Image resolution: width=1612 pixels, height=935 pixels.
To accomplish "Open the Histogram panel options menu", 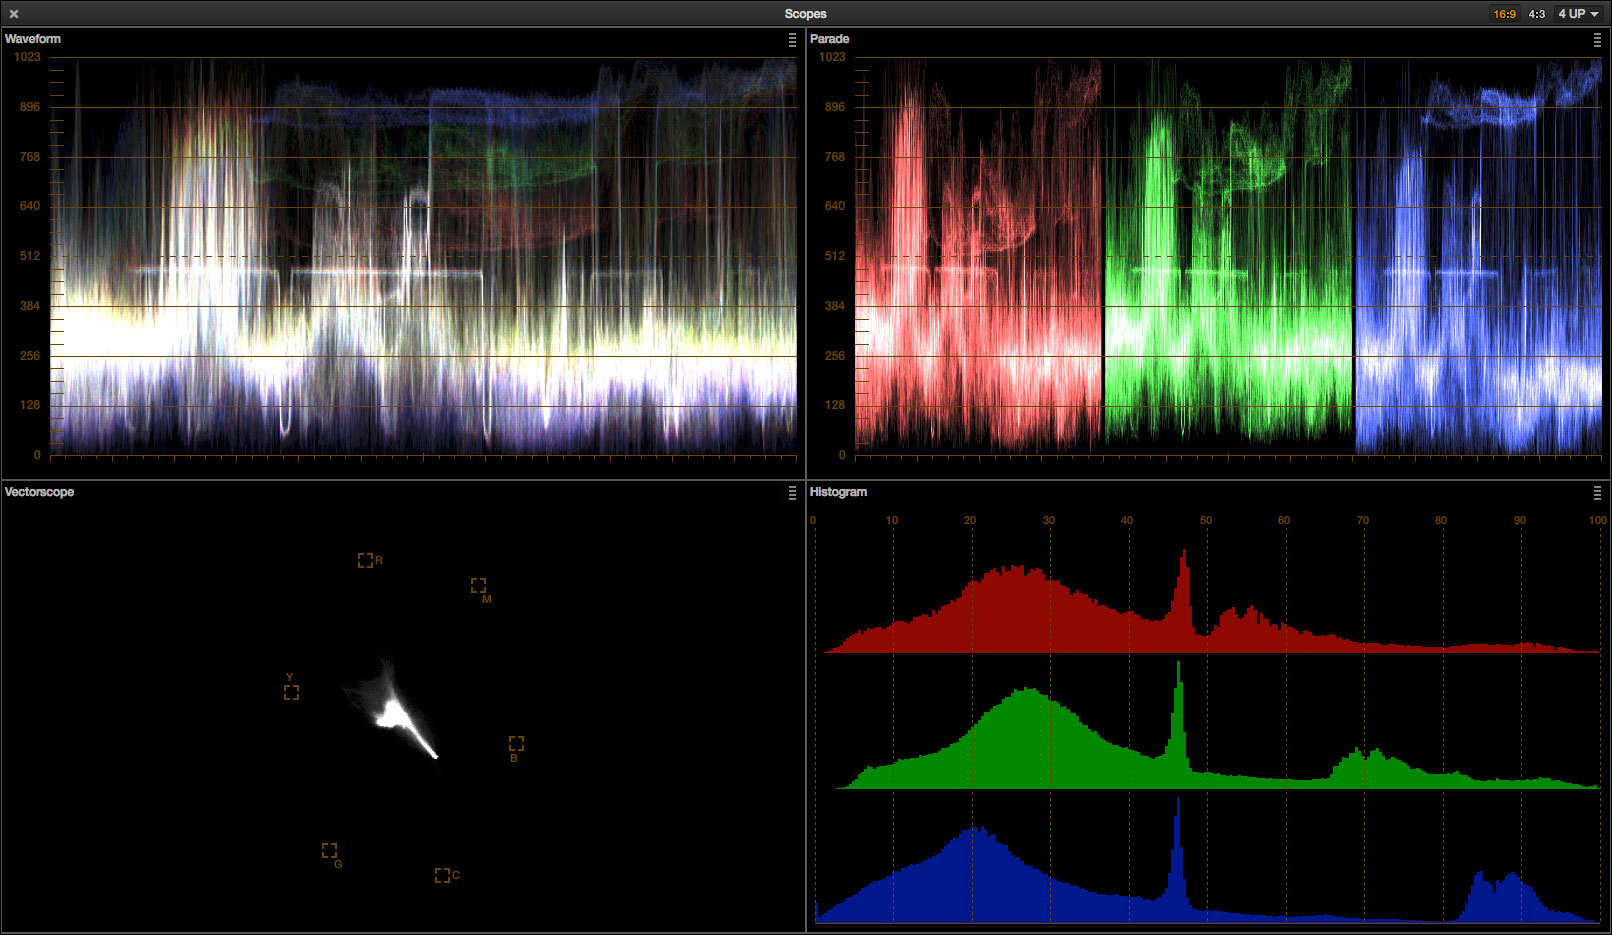I will click(x=1597, y=493).
